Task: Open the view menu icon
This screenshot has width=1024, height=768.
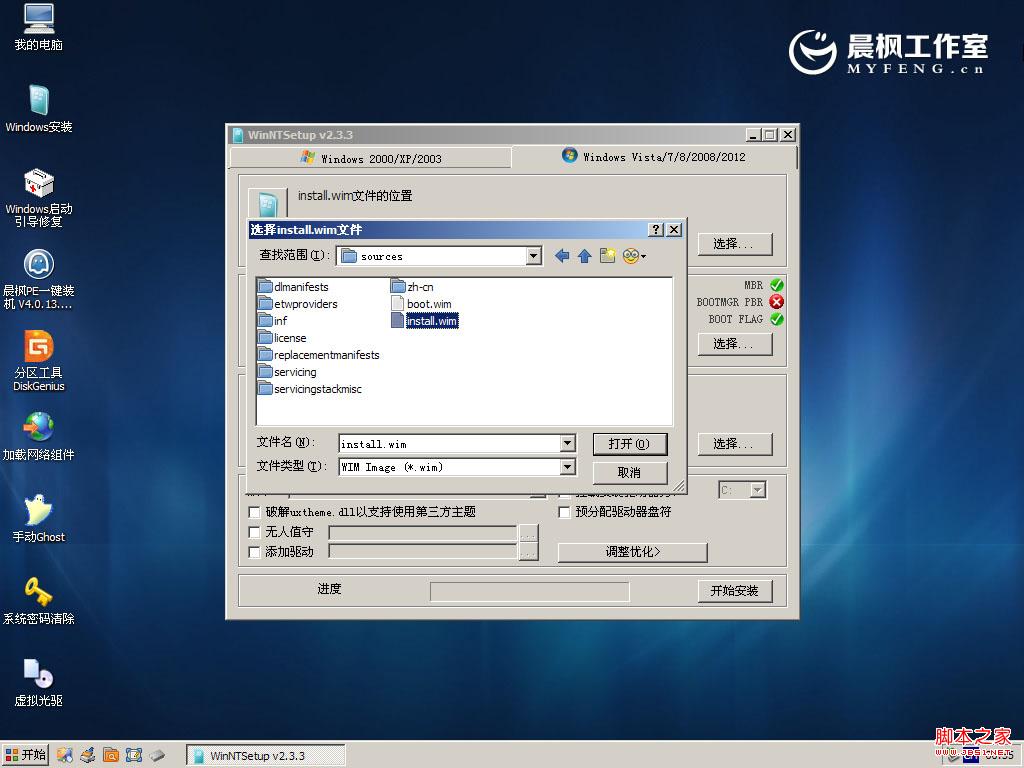Action: coord(634,256)
